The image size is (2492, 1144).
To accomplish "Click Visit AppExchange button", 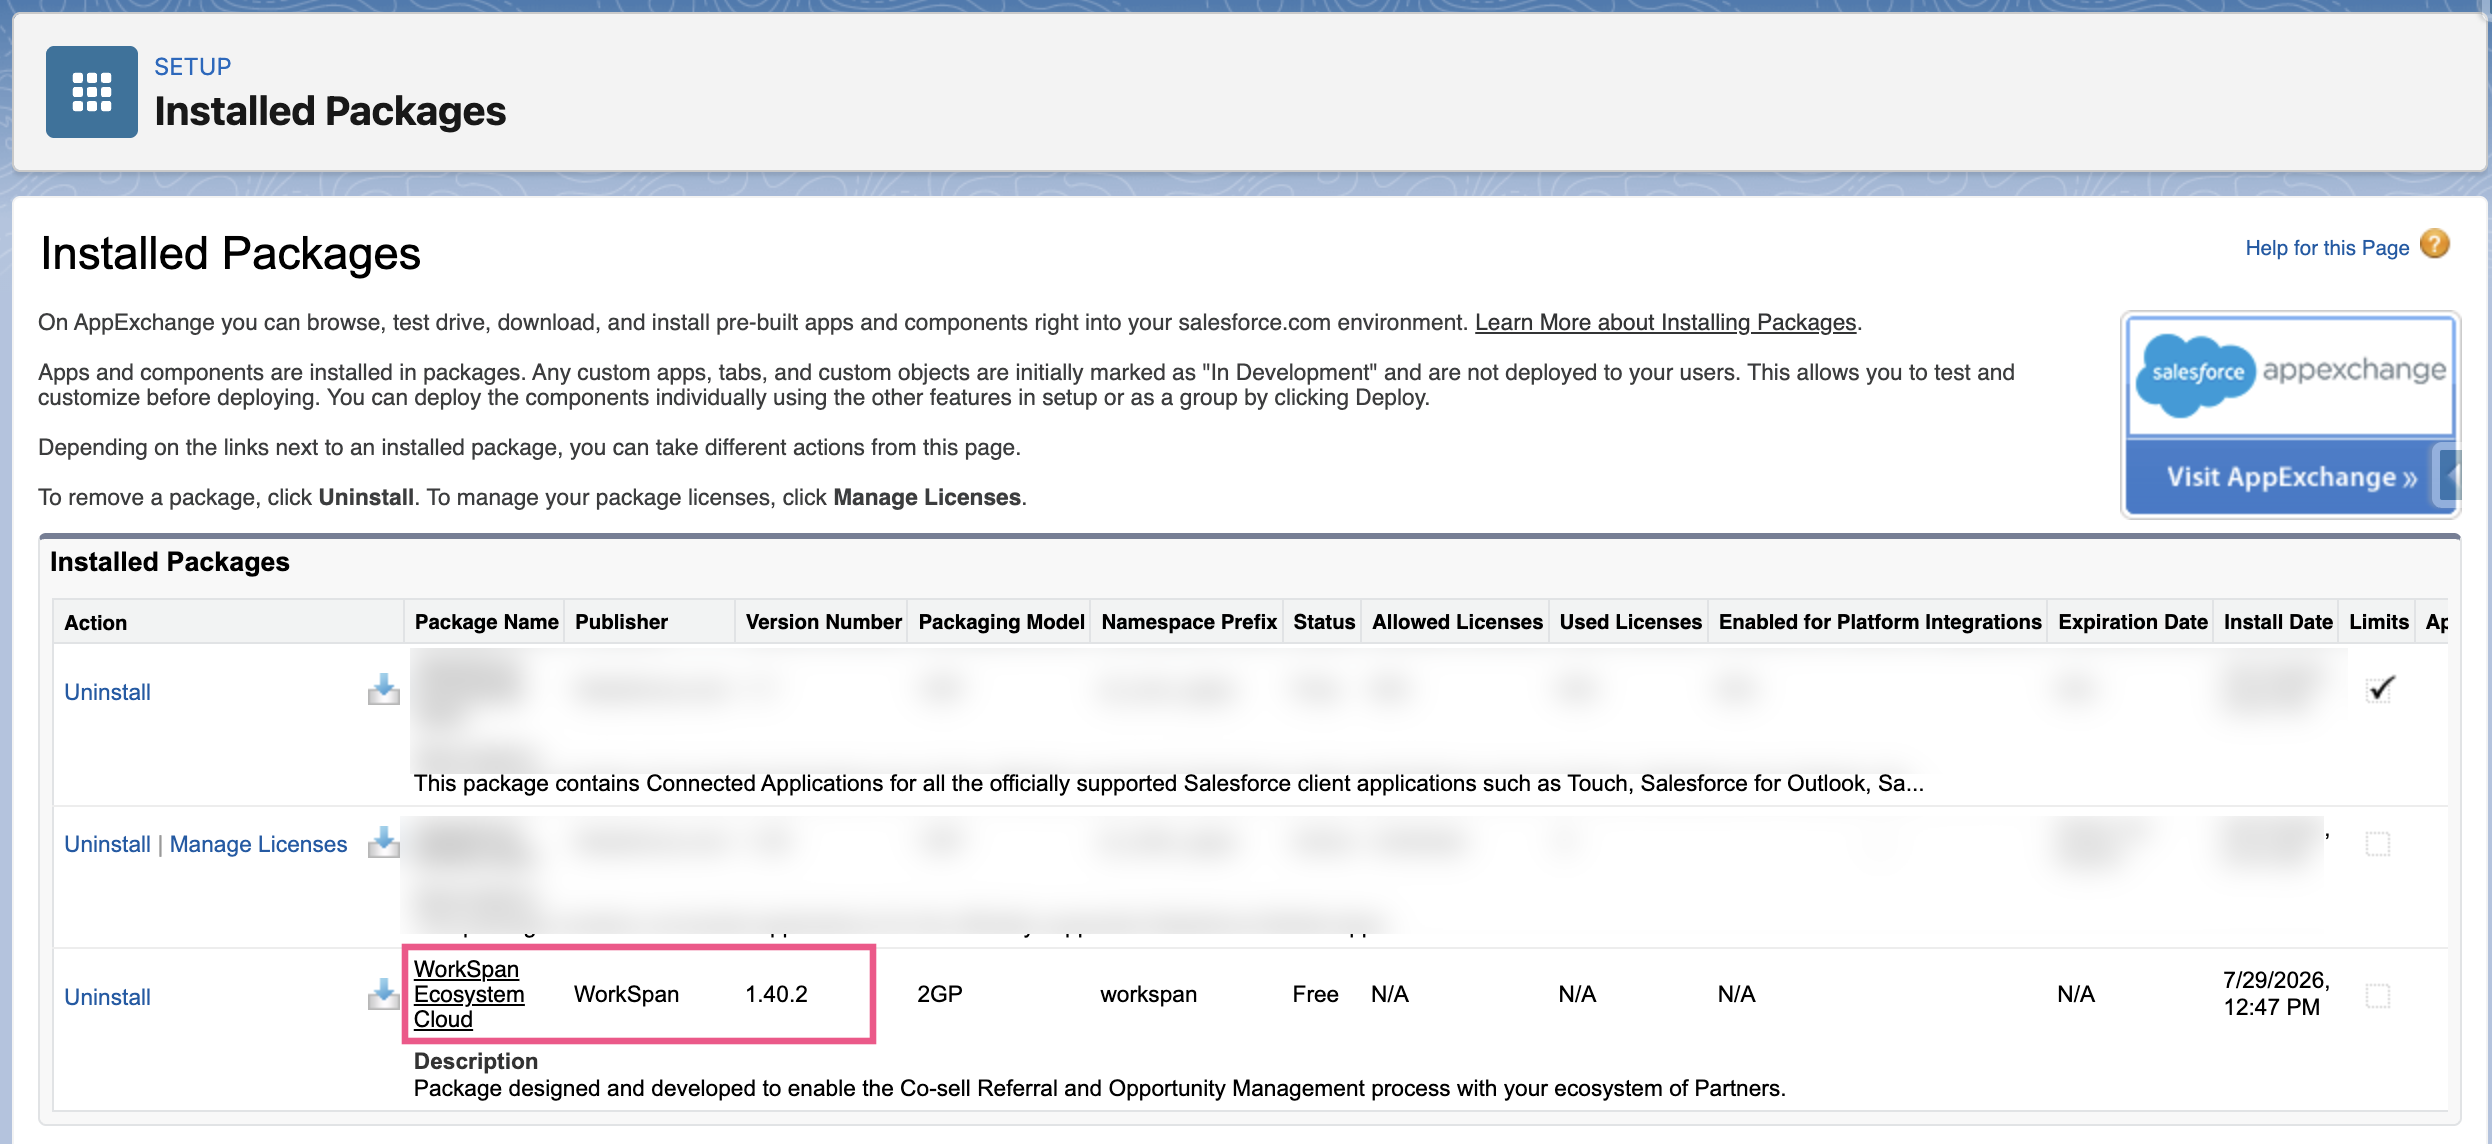I will [x=2290, y=477].
